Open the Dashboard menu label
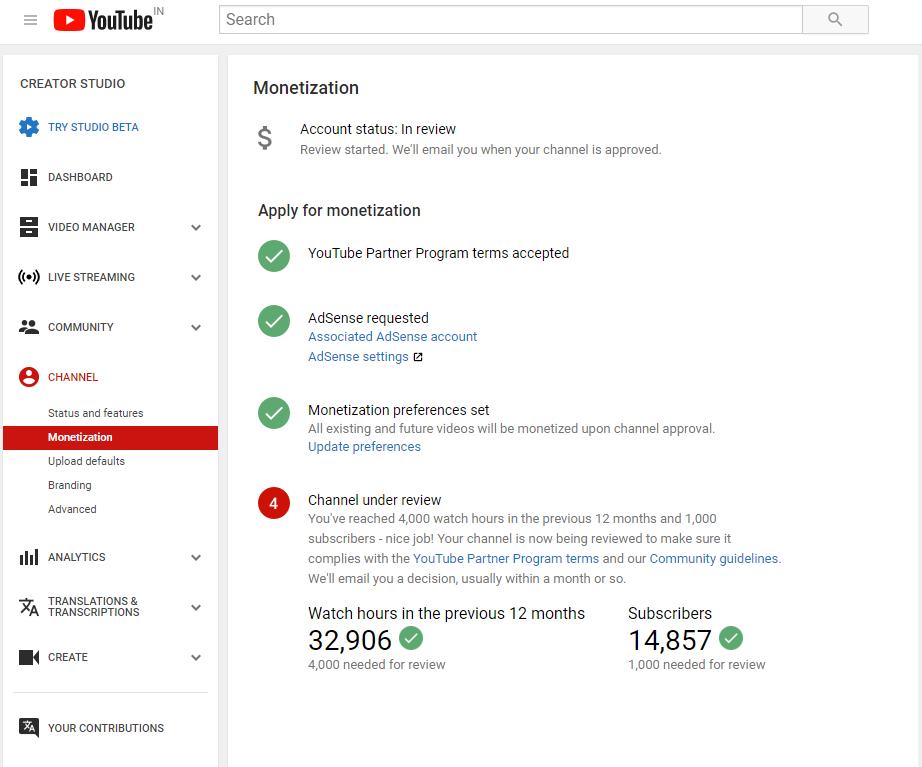922x767 pixels. tap(80, 177)
